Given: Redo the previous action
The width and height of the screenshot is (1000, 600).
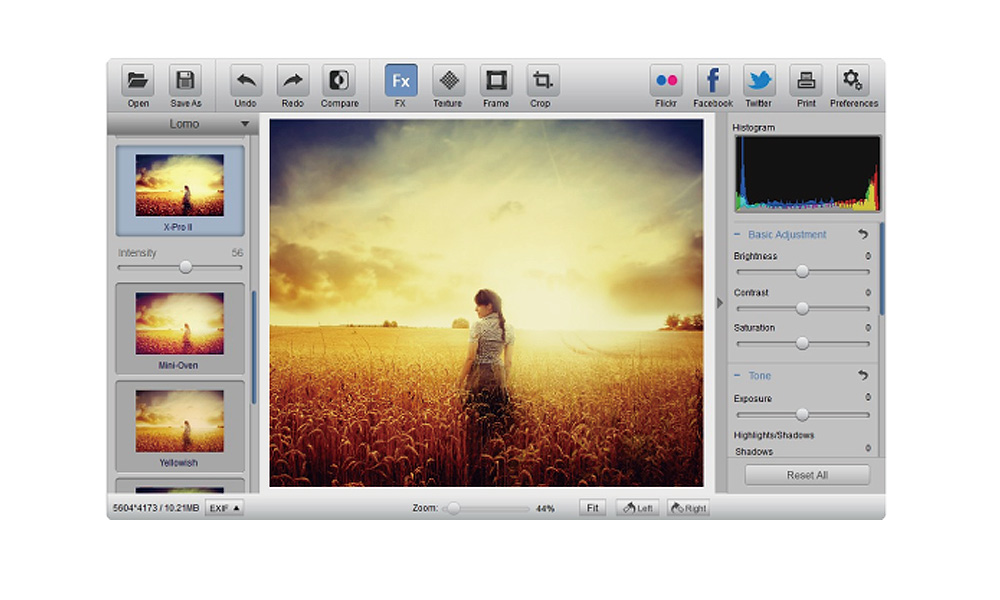Looking at the screenshot, I should tap(292, 81).
